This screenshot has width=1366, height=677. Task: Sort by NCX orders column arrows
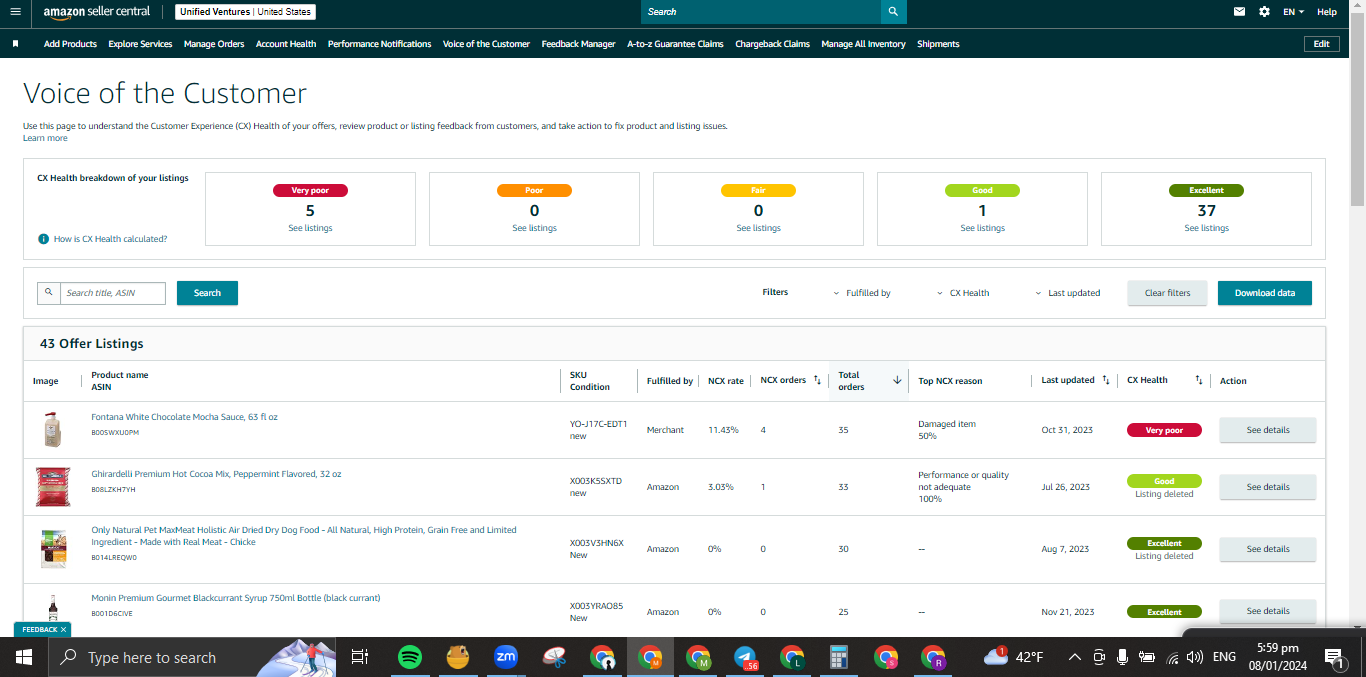coord(817,380)
